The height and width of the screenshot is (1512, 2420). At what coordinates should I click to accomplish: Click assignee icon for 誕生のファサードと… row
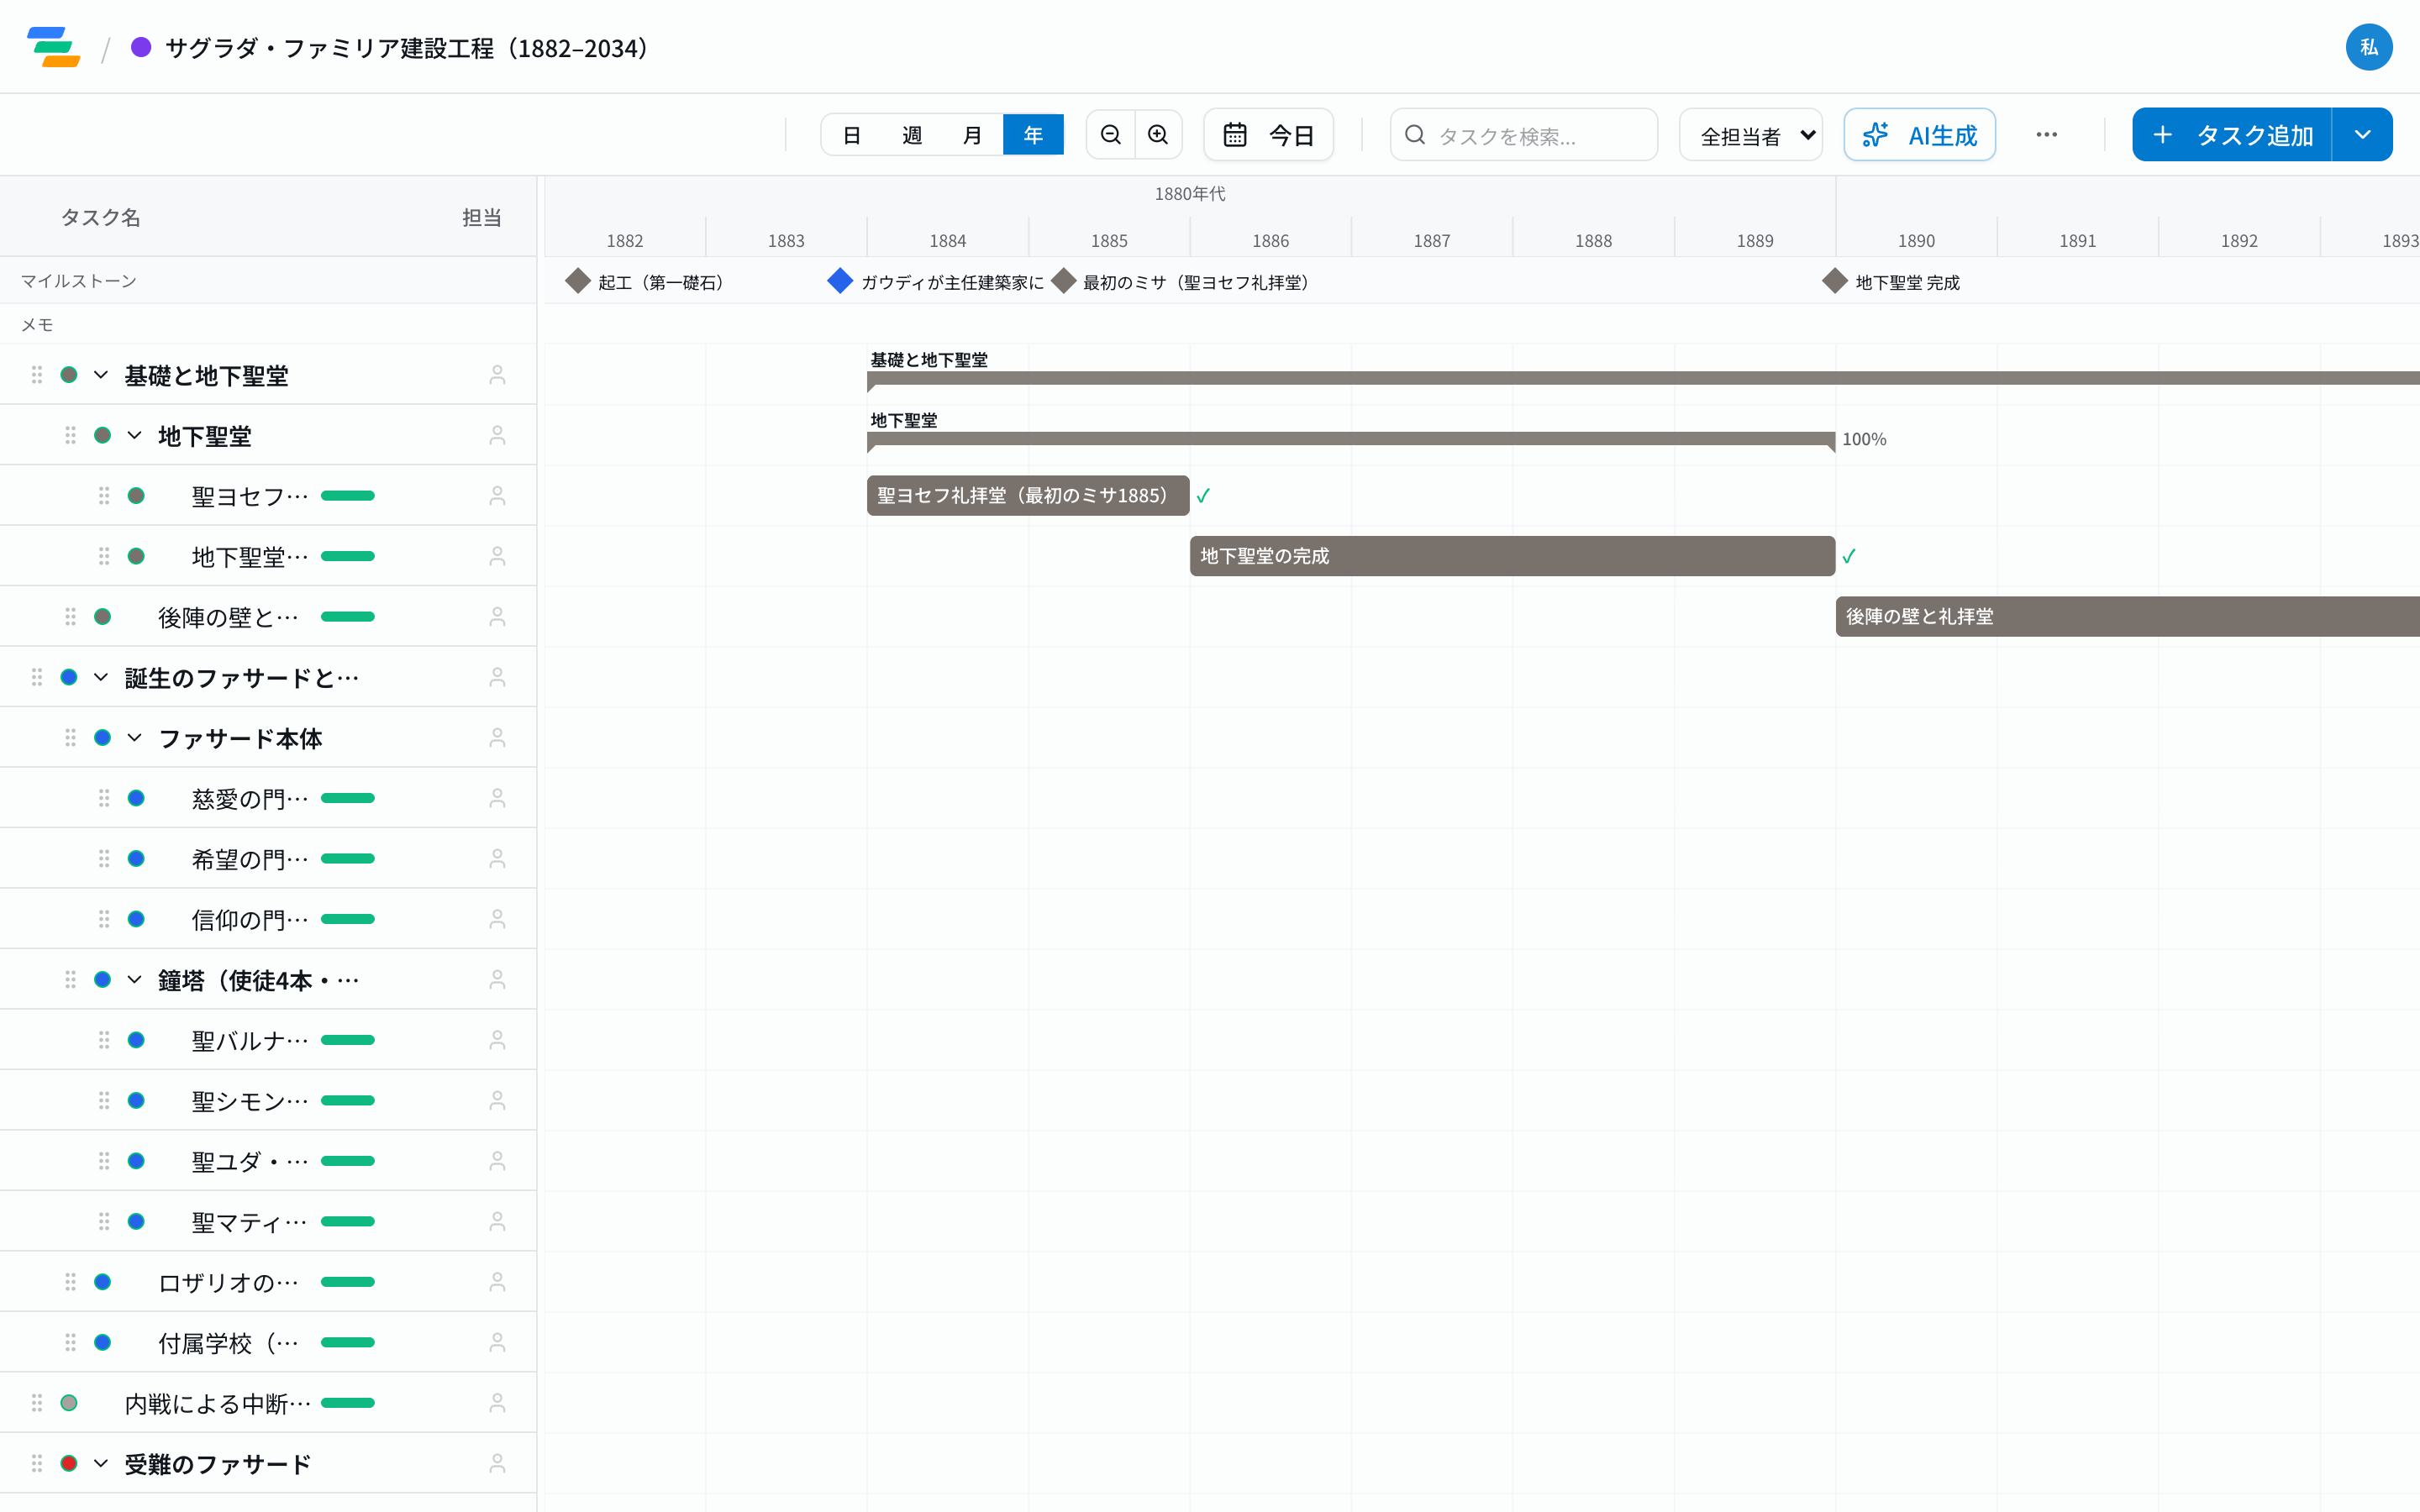coord(497,677)
